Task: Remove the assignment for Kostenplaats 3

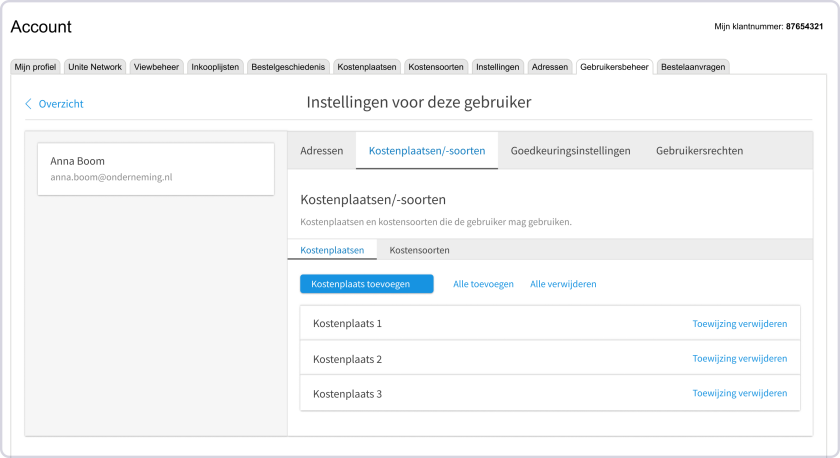Action: pos(740,393)
